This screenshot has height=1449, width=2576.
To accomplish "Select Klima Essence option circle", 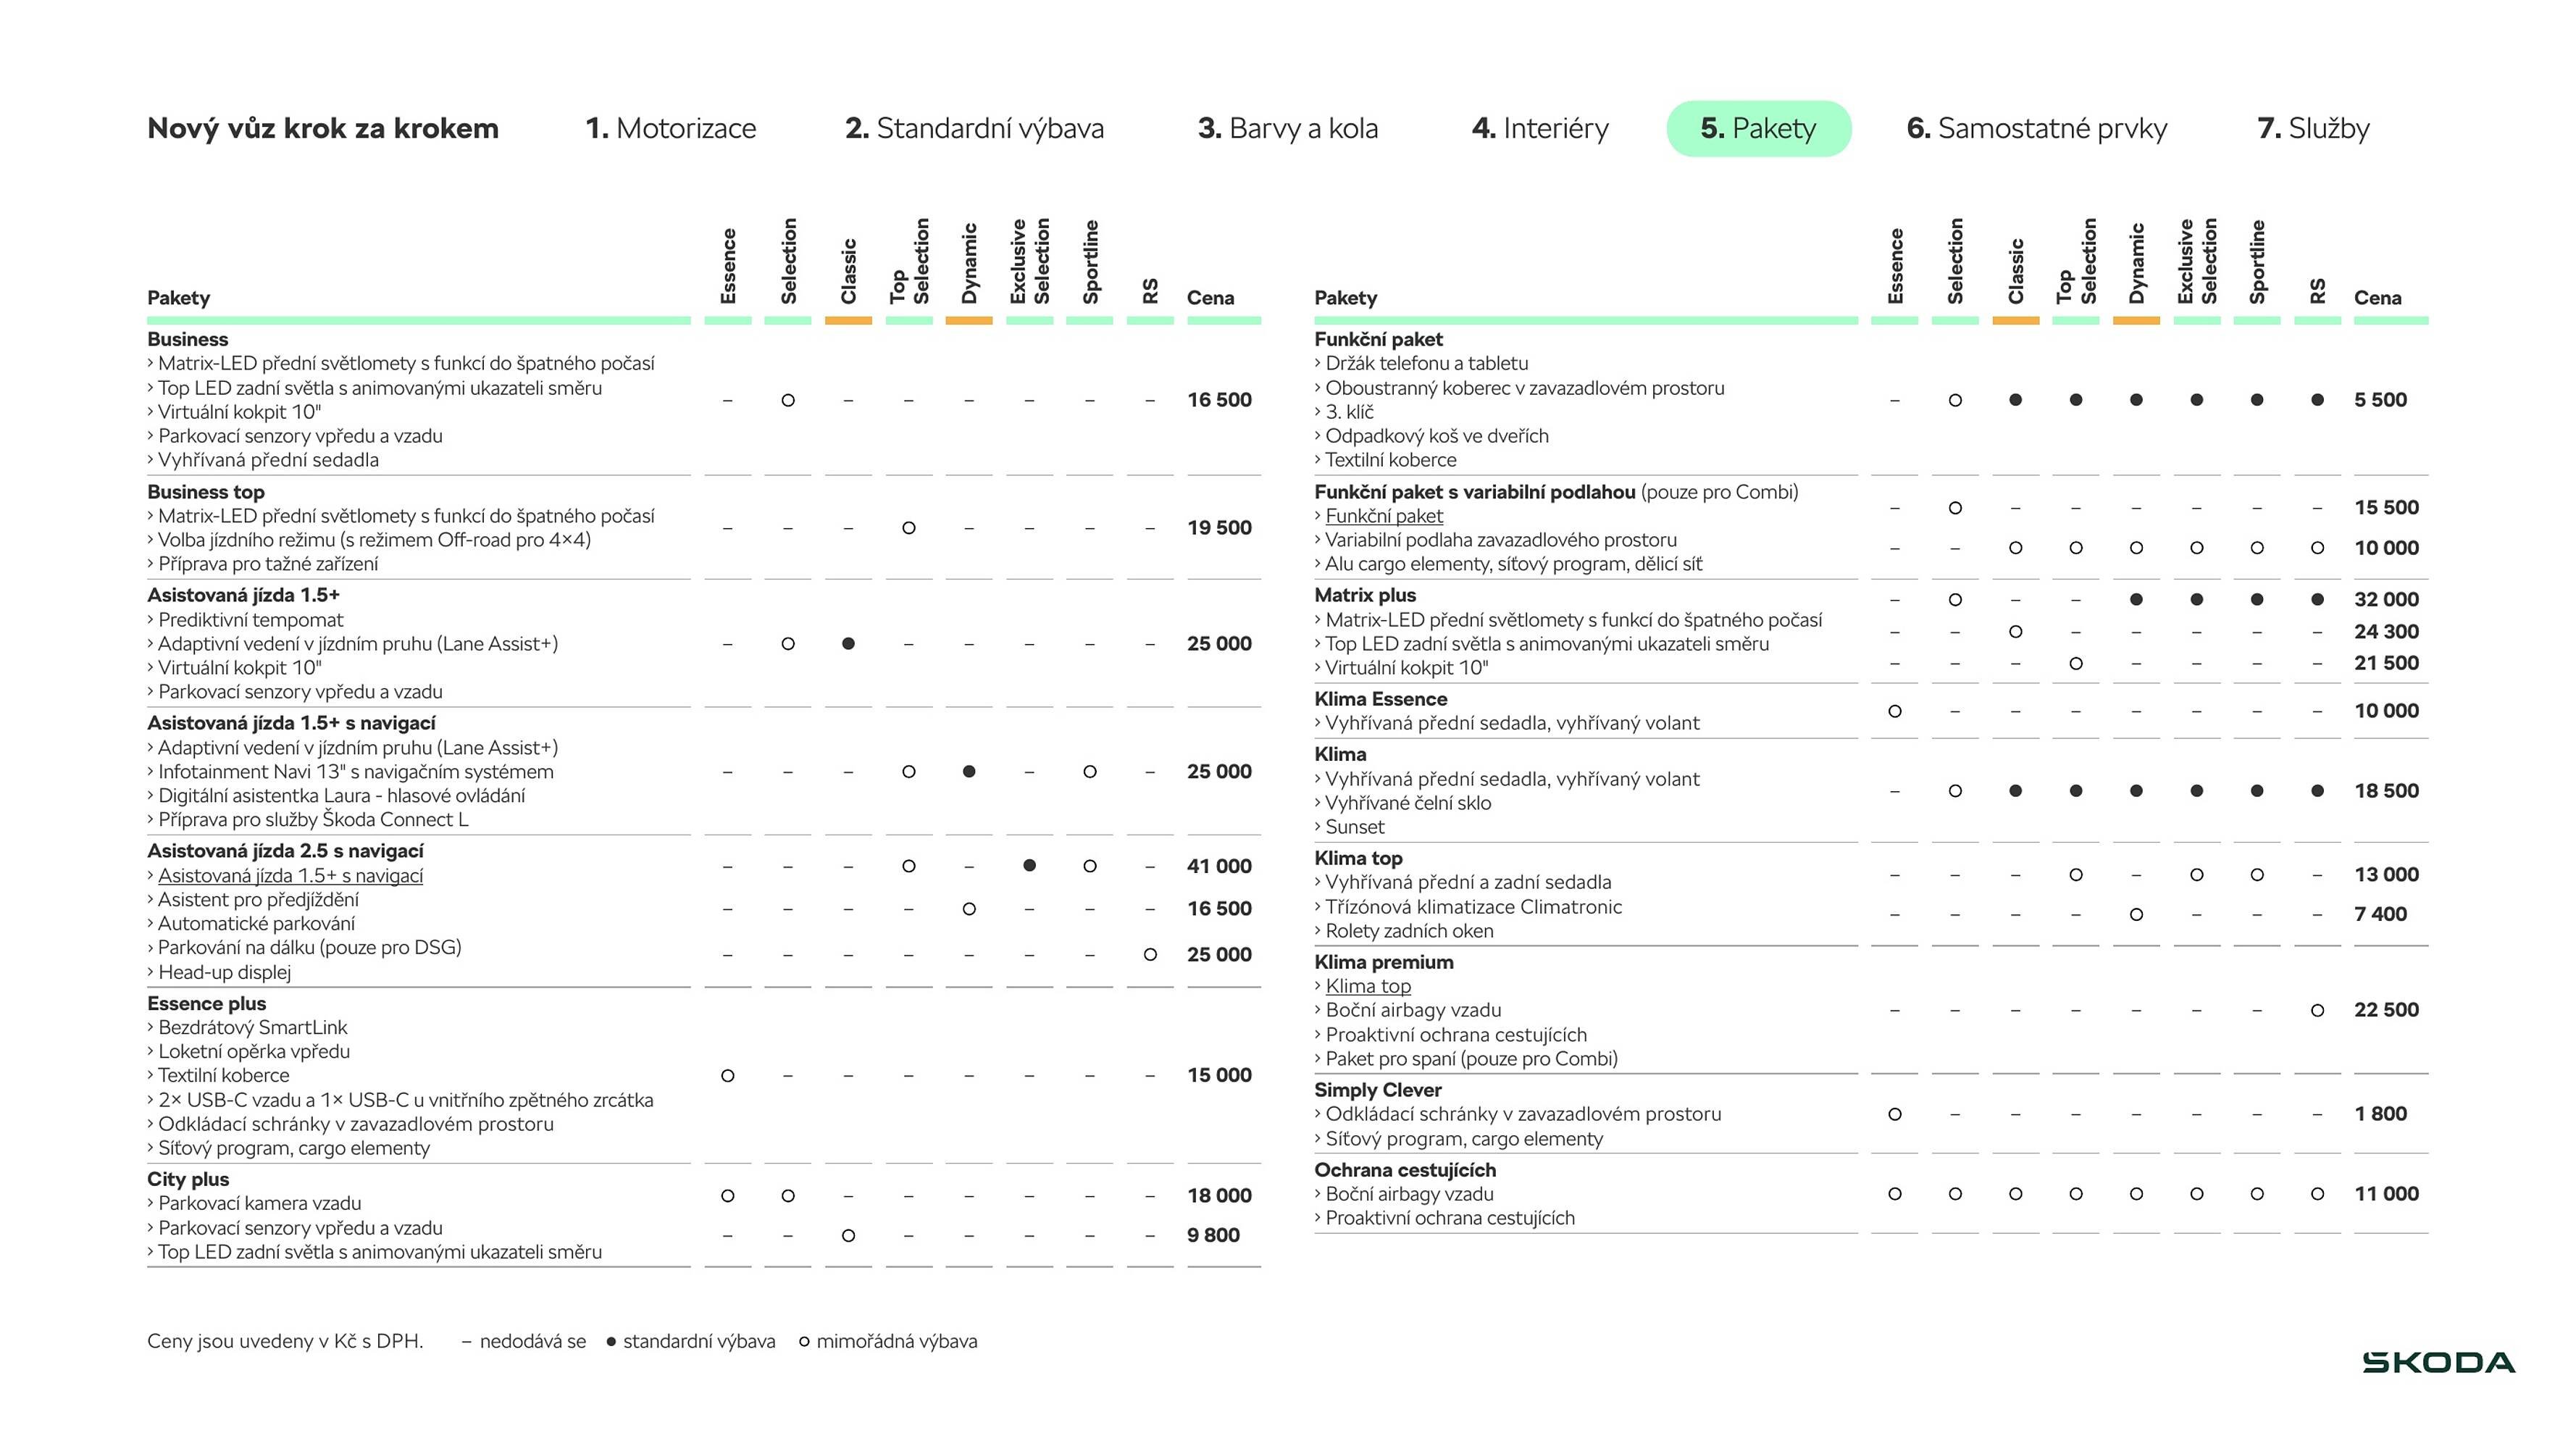I will tap(1895, 711).
